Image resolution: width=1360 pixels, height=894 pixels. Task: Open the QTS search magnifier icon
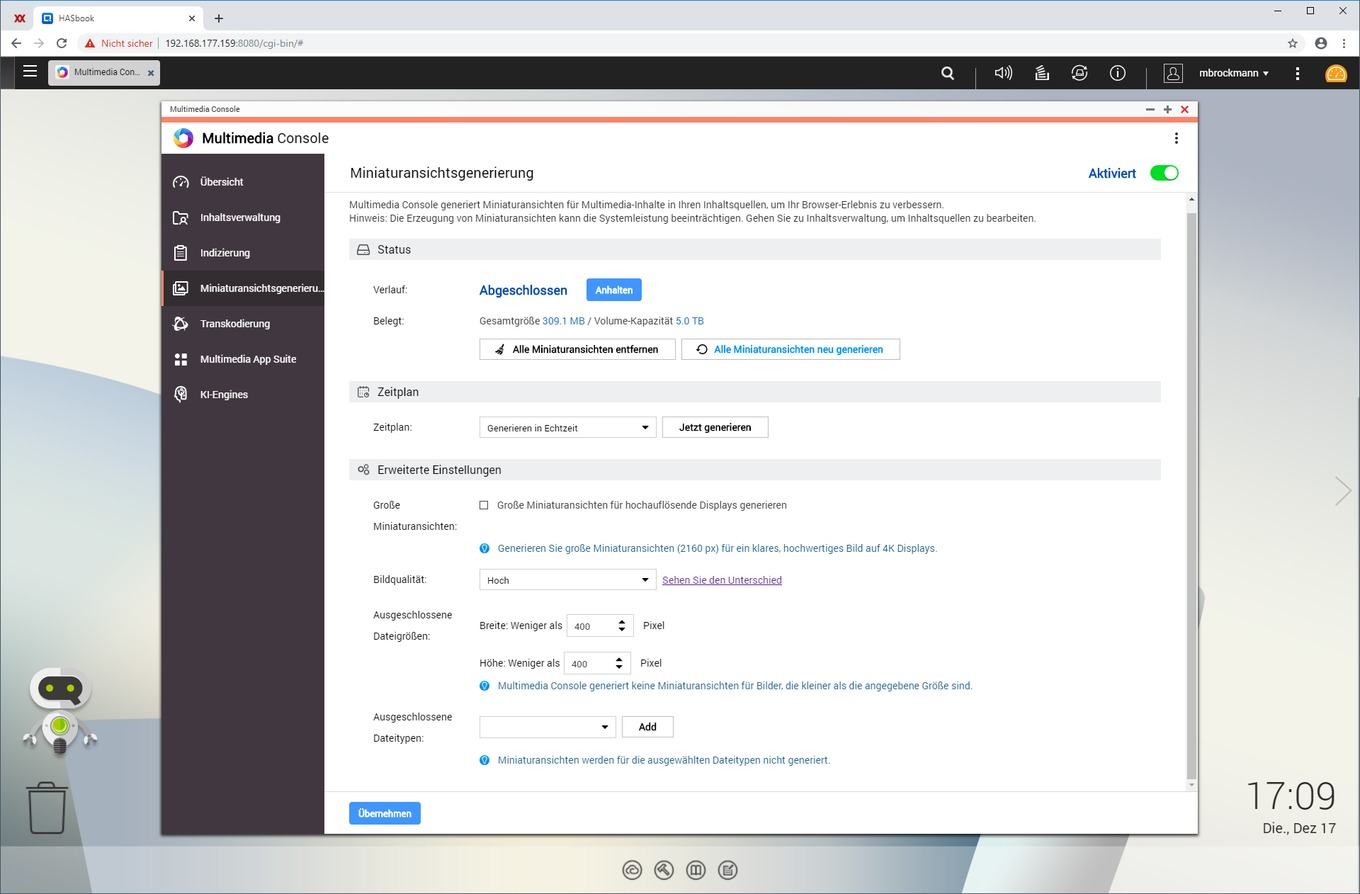click(948, 73)
